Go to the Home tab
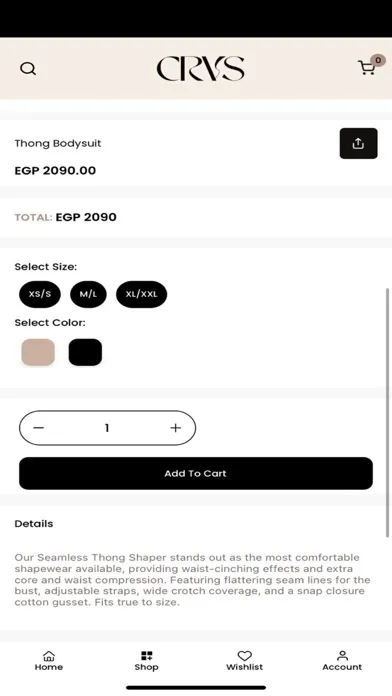The height and width of the screenshot is (696, 392). tap(49, 660)
